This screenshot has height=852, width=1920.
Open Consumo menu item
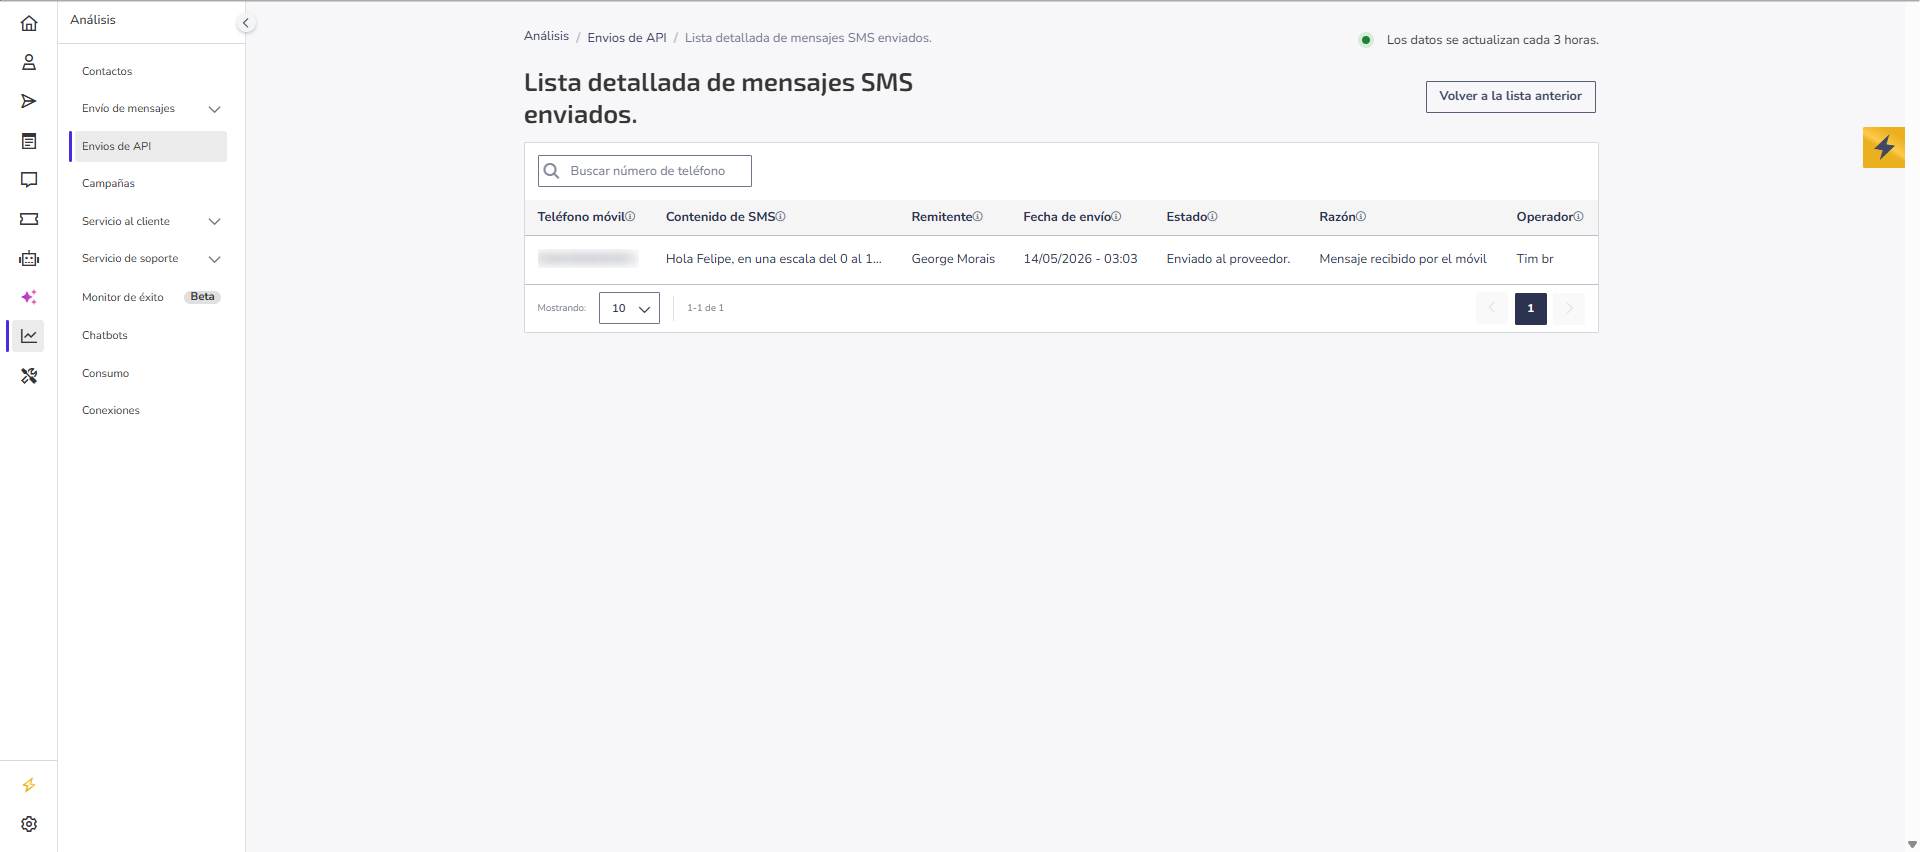[x=105, y=373]
